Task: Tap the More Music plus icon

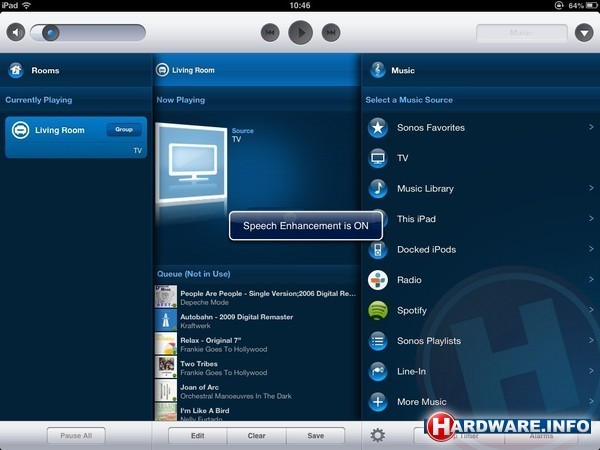Action: [378, 402]
